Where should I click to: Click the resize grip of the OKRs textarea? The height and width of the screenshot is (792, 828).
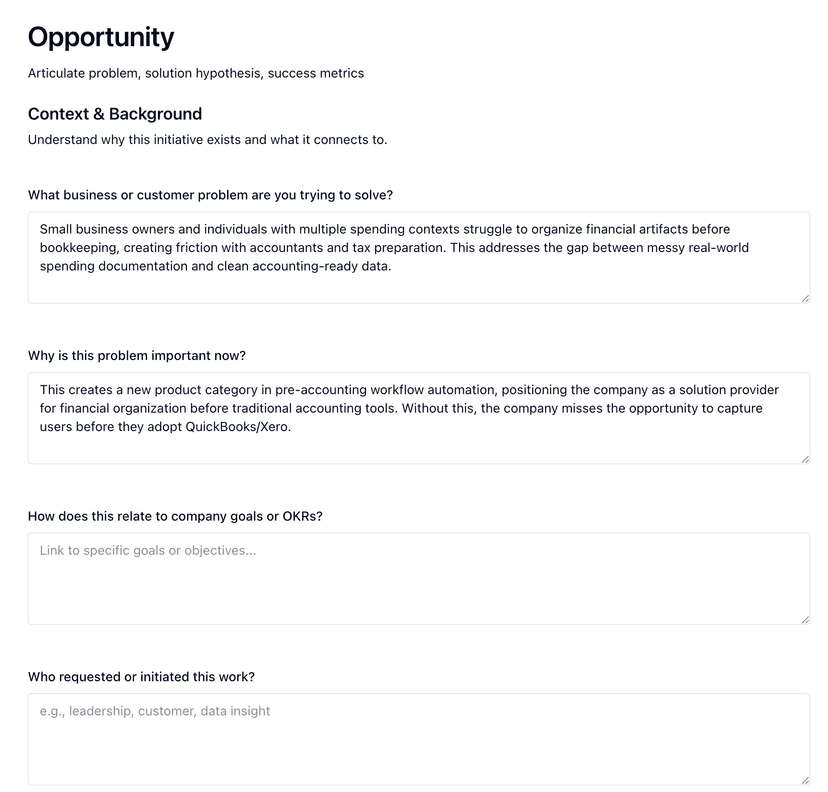[806, 619]
